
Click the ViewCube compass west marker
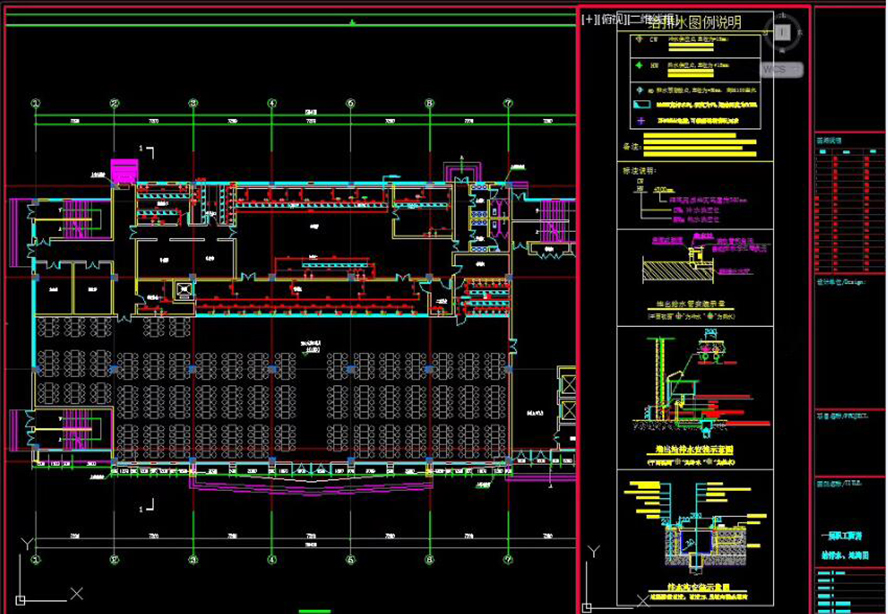[x=764, y=33]
